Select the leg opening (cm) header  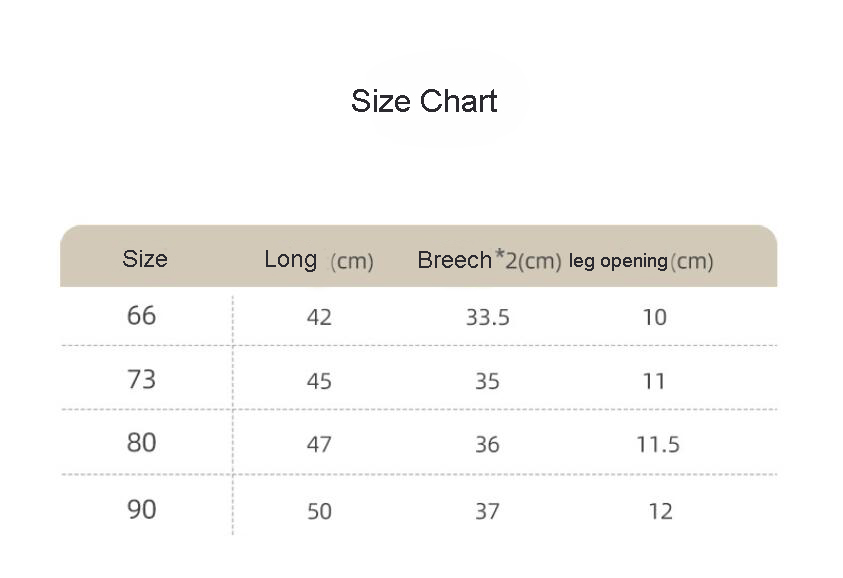coord(641,261)
